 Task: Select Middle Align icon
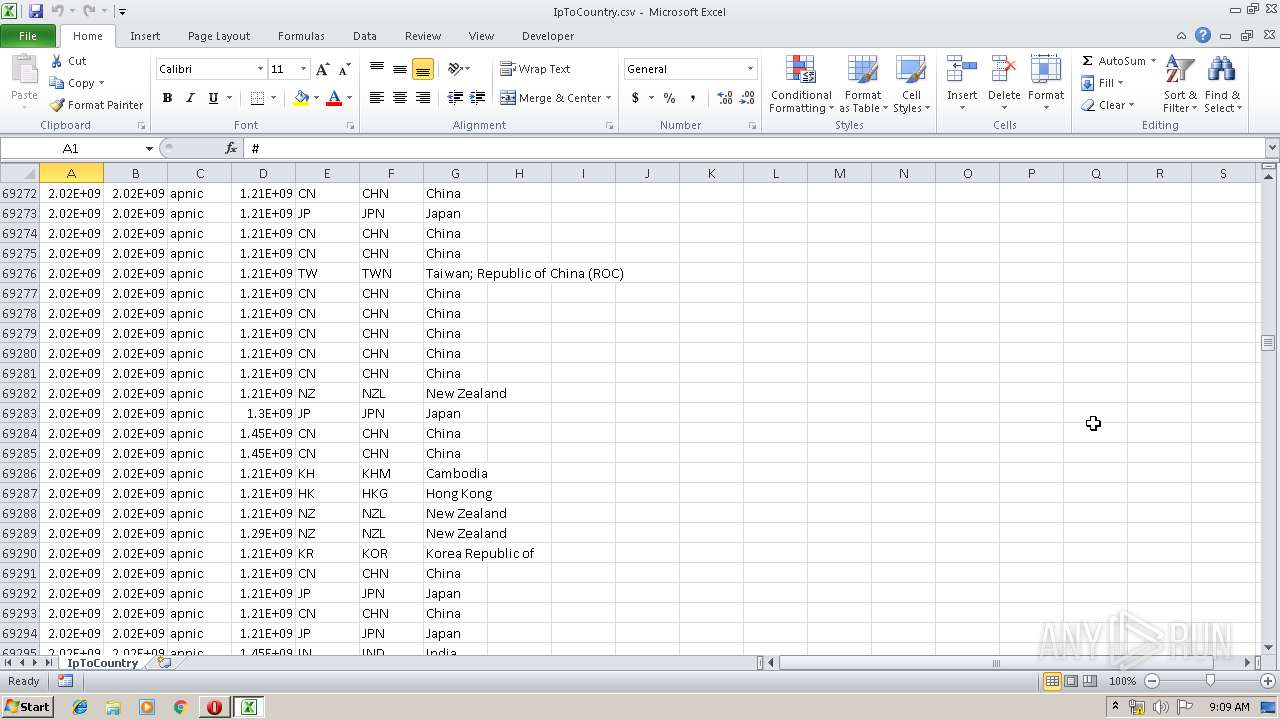click(400, 69)
